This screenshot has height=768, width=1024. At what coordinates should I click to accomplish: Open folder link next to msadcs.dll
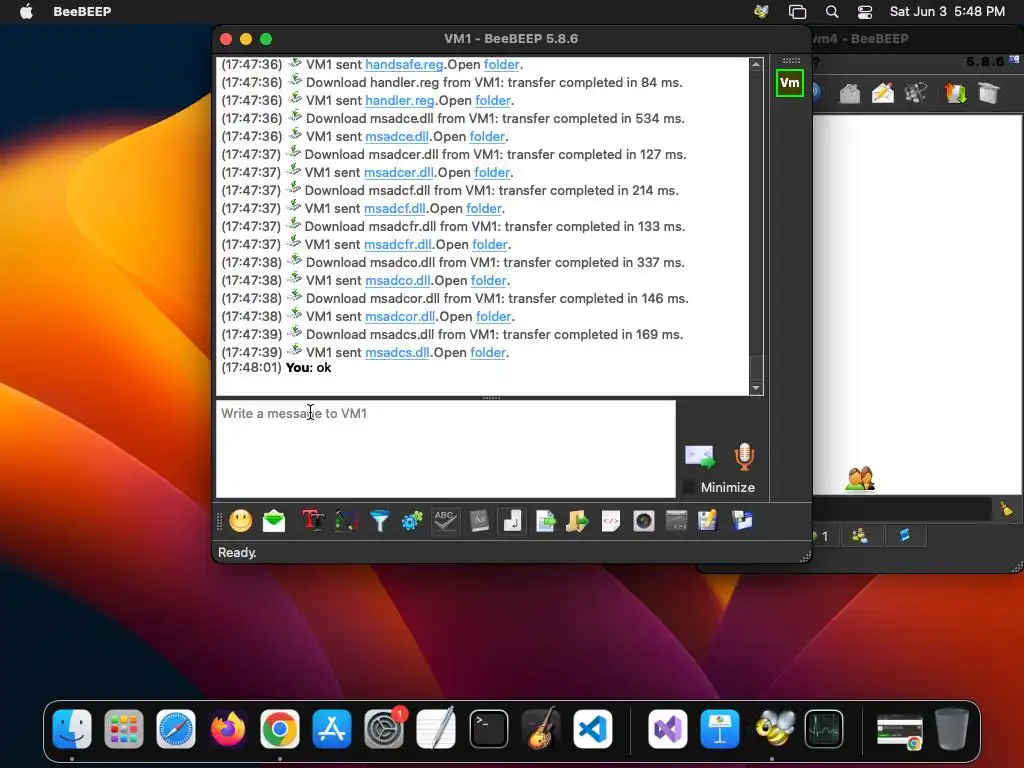click(x=488, y=353)
